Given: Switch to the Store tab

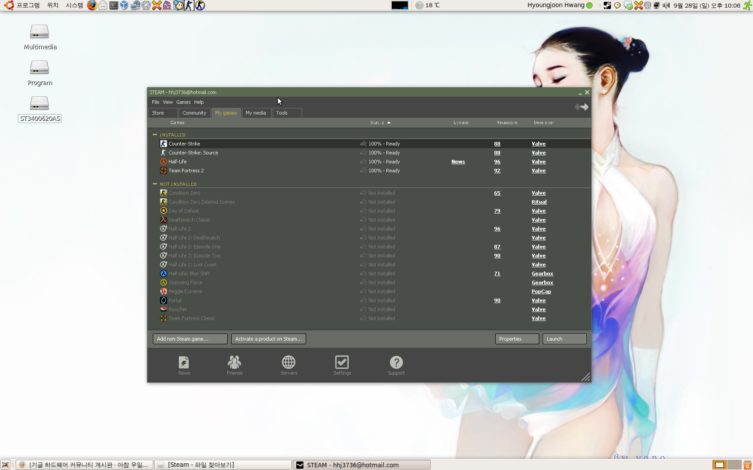Looking at the screenshot, I should 163,113.
